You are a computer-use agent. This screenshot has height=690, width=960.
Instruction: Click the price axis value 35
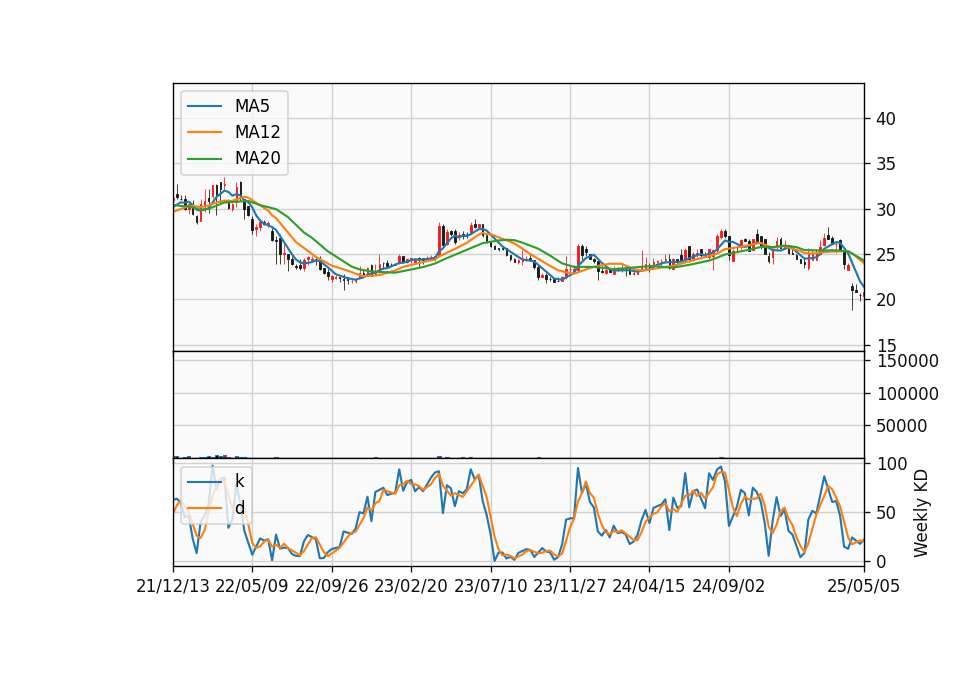[886, 164]
